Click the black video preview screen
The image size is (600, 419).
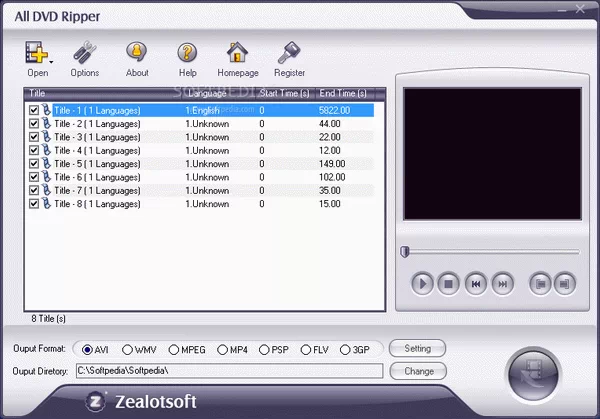[x=492, y=154]
